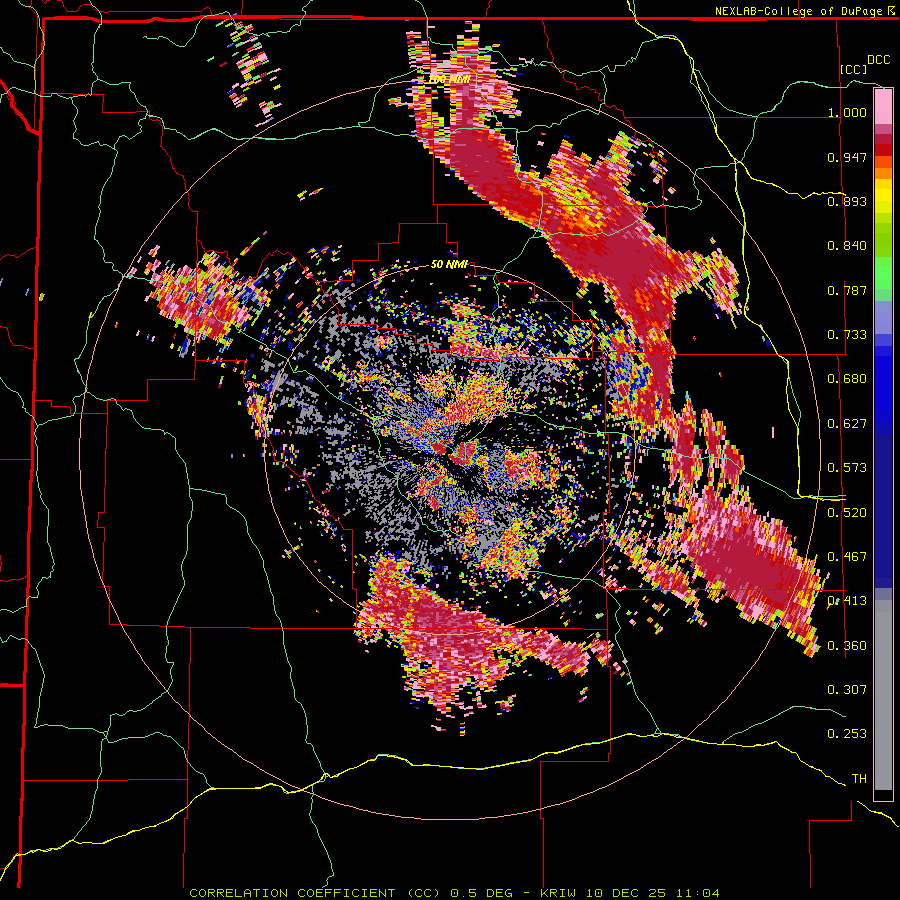Select the 0.947 legend value
Image resolution: width=900 pixels, height=900 pixels.
pos(847,157)
